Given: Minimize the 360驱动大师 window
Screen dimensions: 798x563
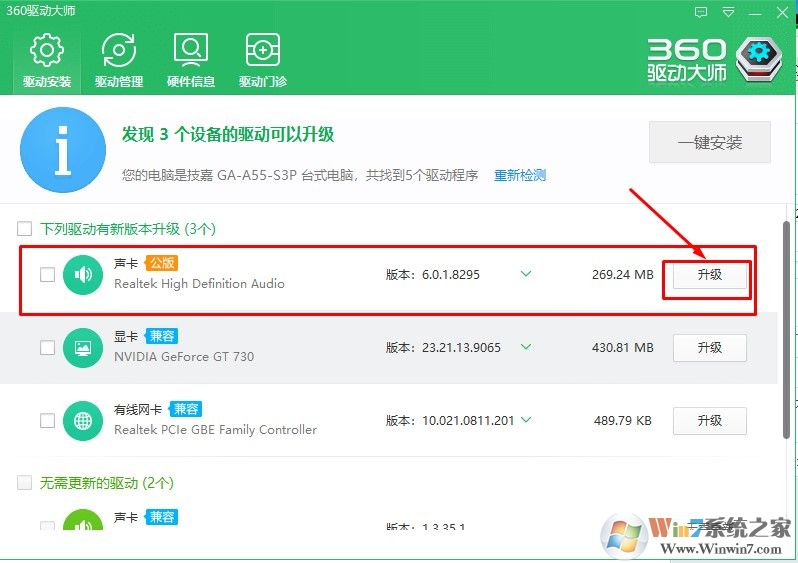Looking at the screenshot, I should tap(755, 12).
